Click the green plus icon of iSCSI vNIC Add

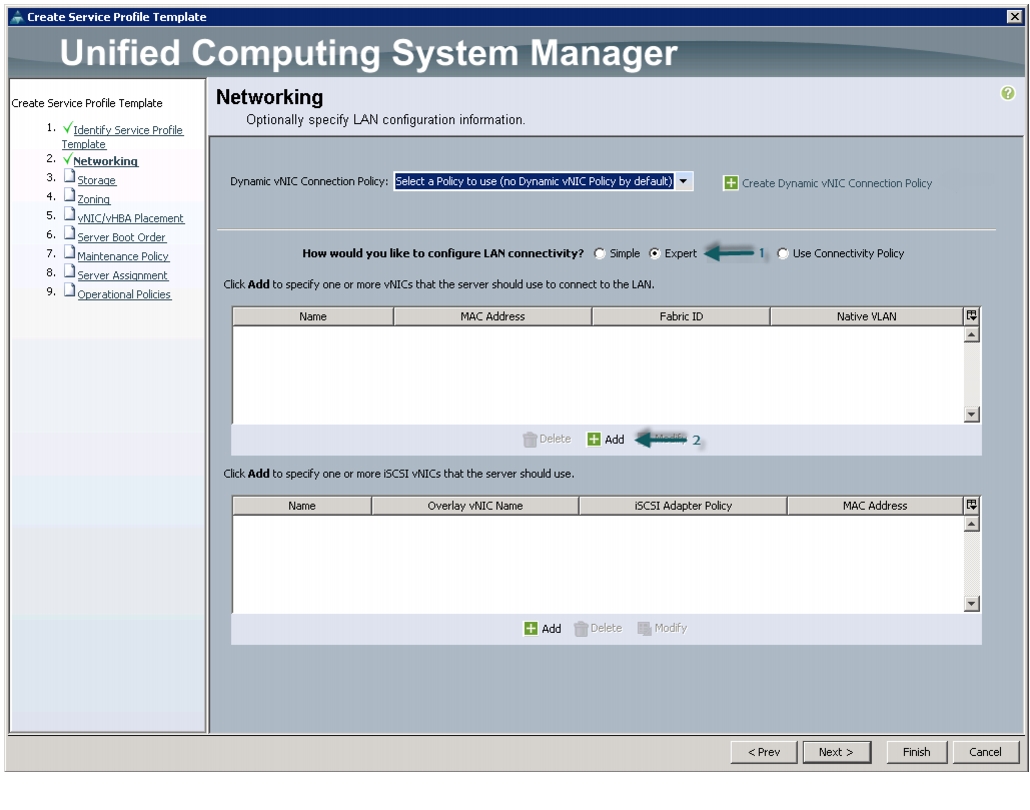click(x=531, y=629)
